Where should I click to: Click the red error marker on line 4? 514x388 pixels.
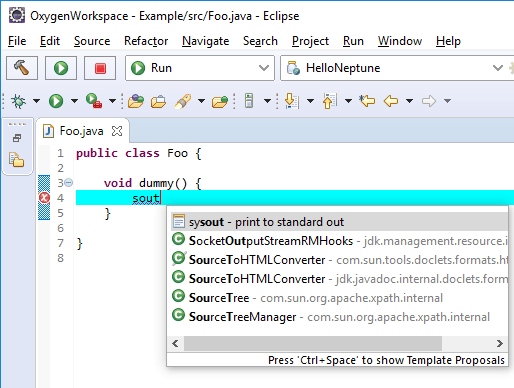[x=44, y=198]
